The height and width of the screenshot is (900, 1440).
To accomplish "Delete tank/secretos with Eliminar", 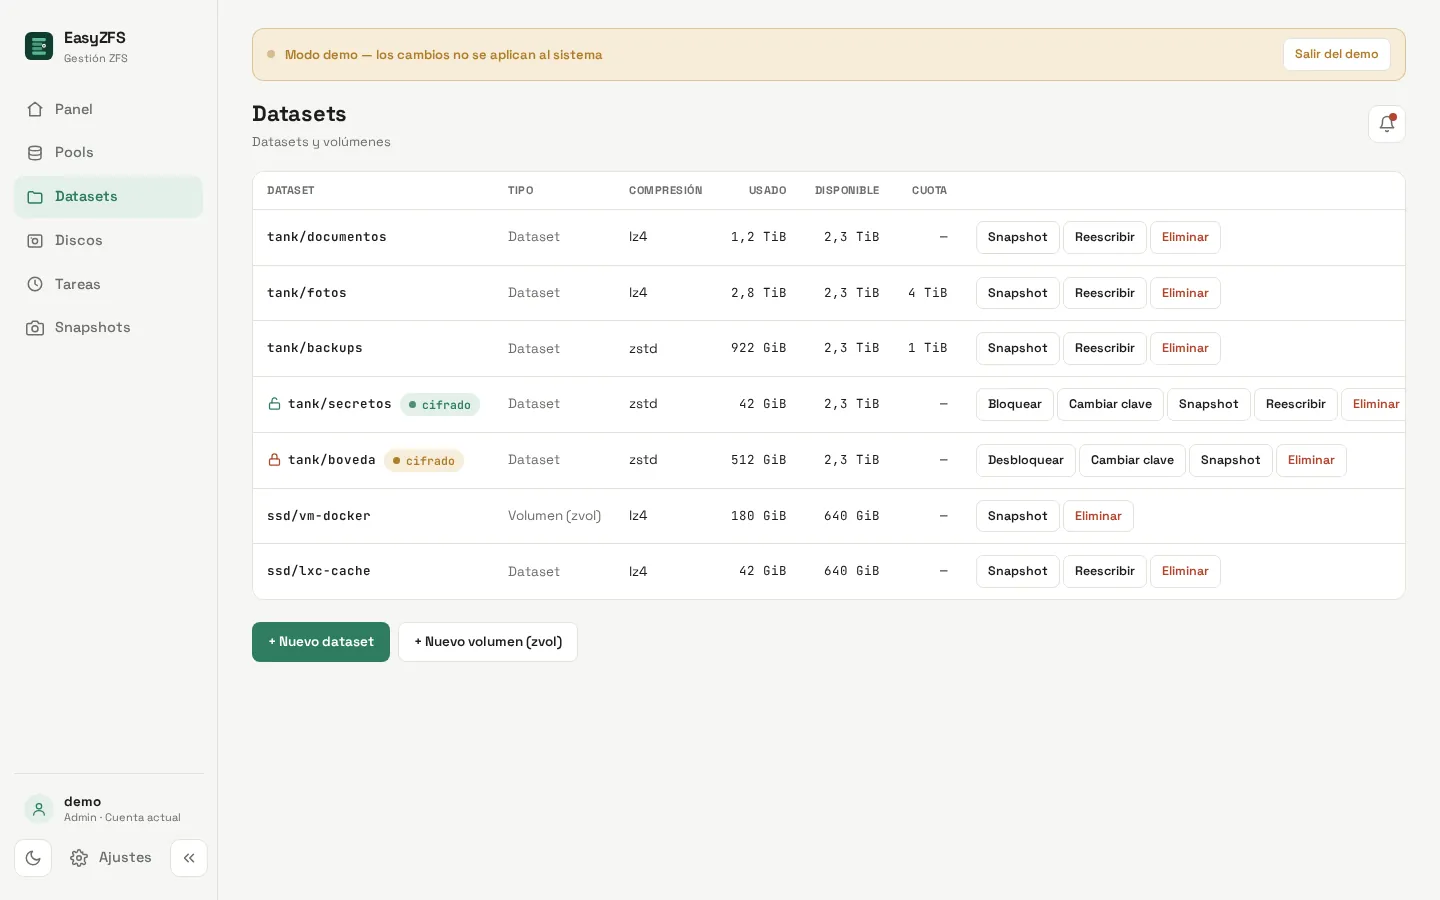I will (1375, 404).
